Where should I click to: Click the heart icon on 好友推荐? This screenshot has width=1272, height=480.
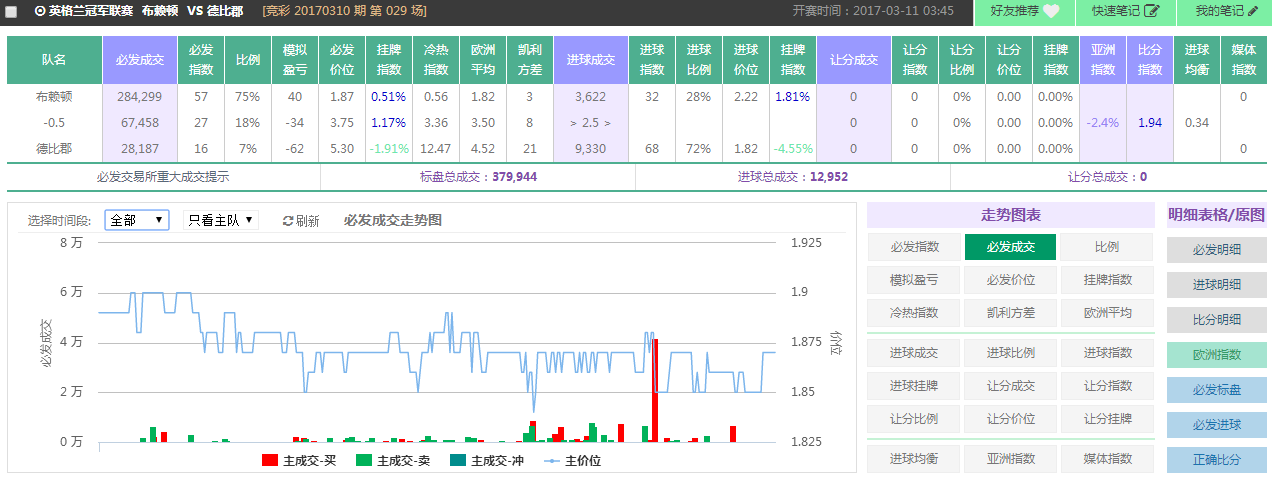(x=1051, y=12)
